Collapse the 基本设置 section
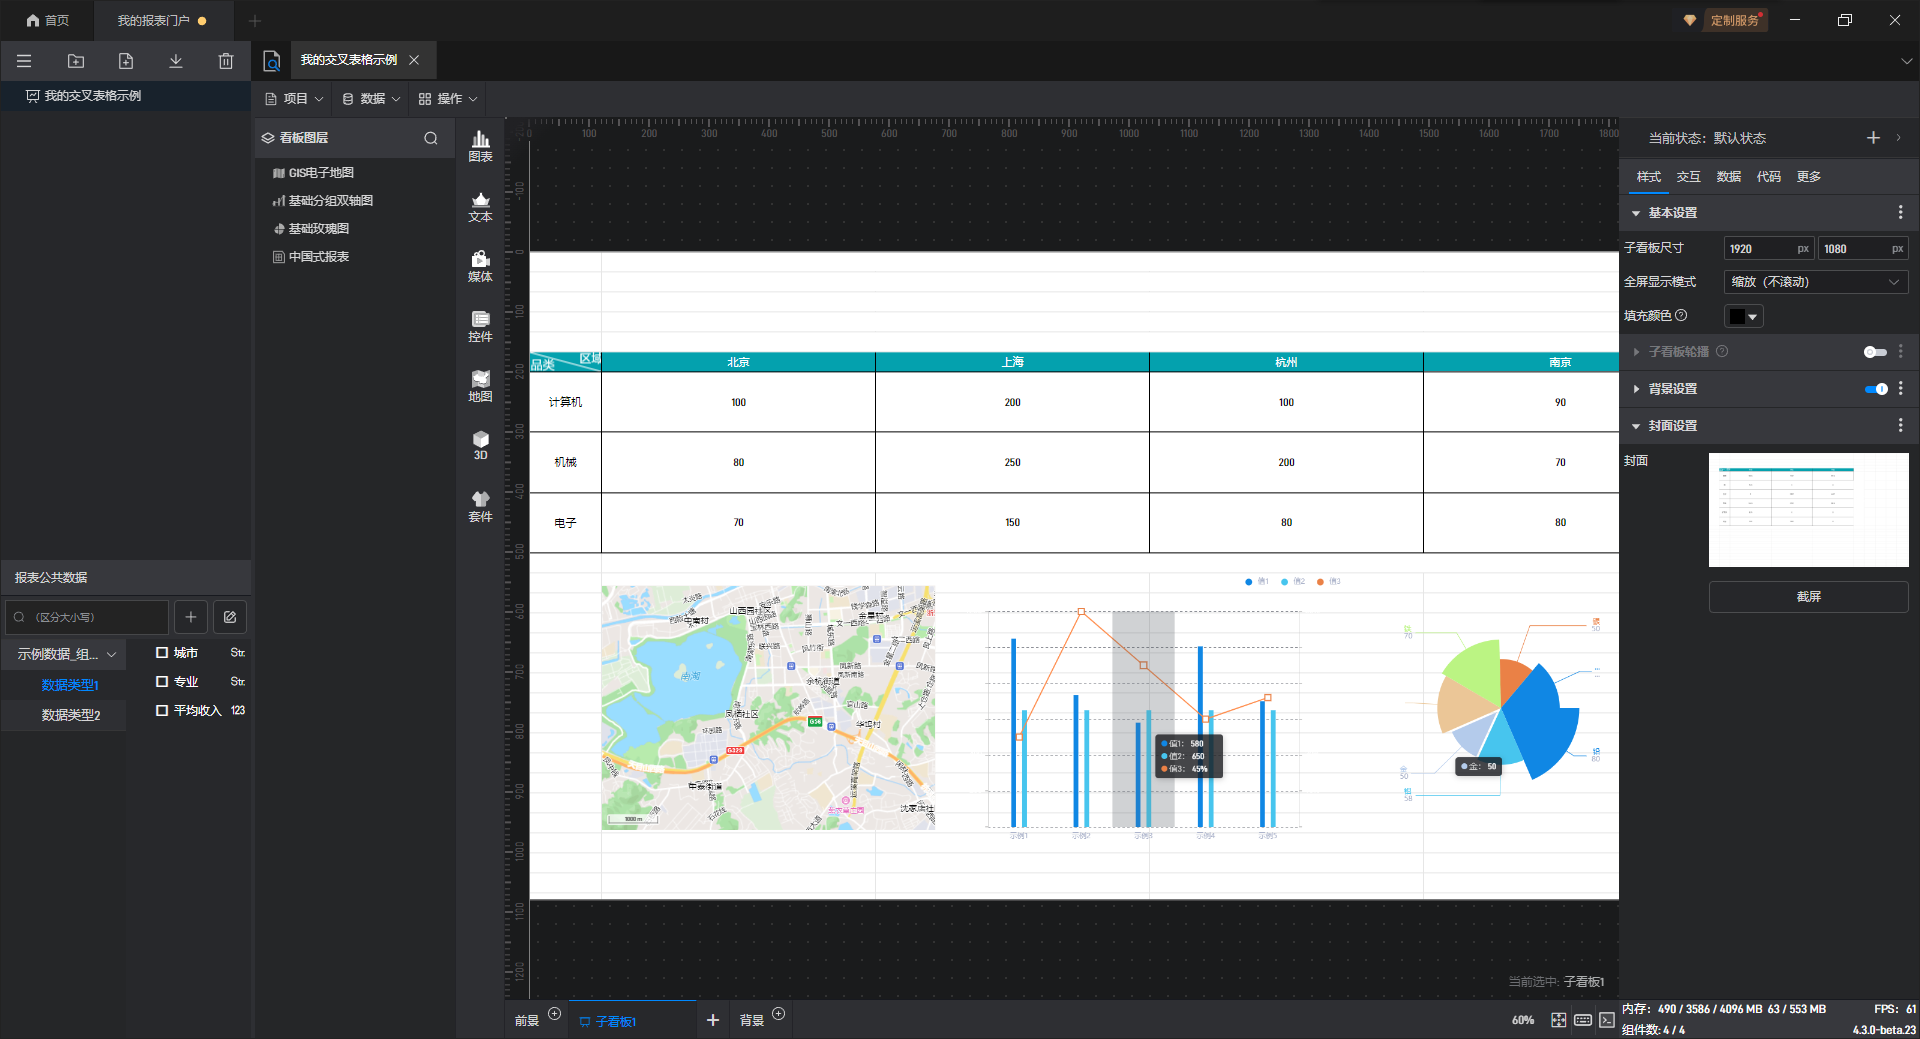Viewport: 1920px width, 1039px height. 1636,213
